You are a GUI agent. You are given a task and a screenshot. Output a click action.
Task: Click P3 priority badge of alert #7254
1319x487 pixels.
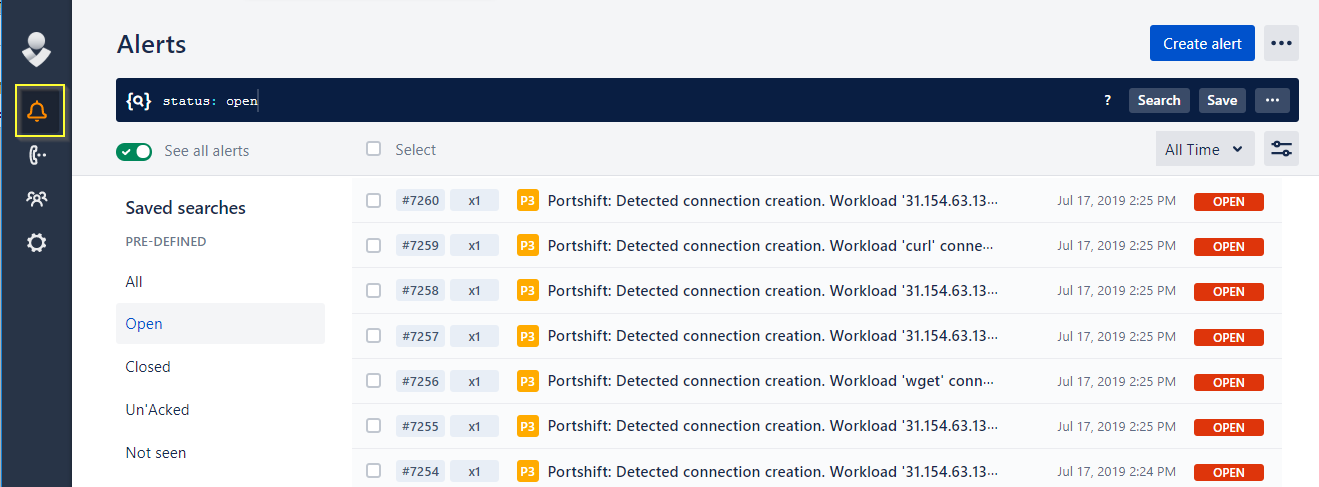[x=528, y=471]
